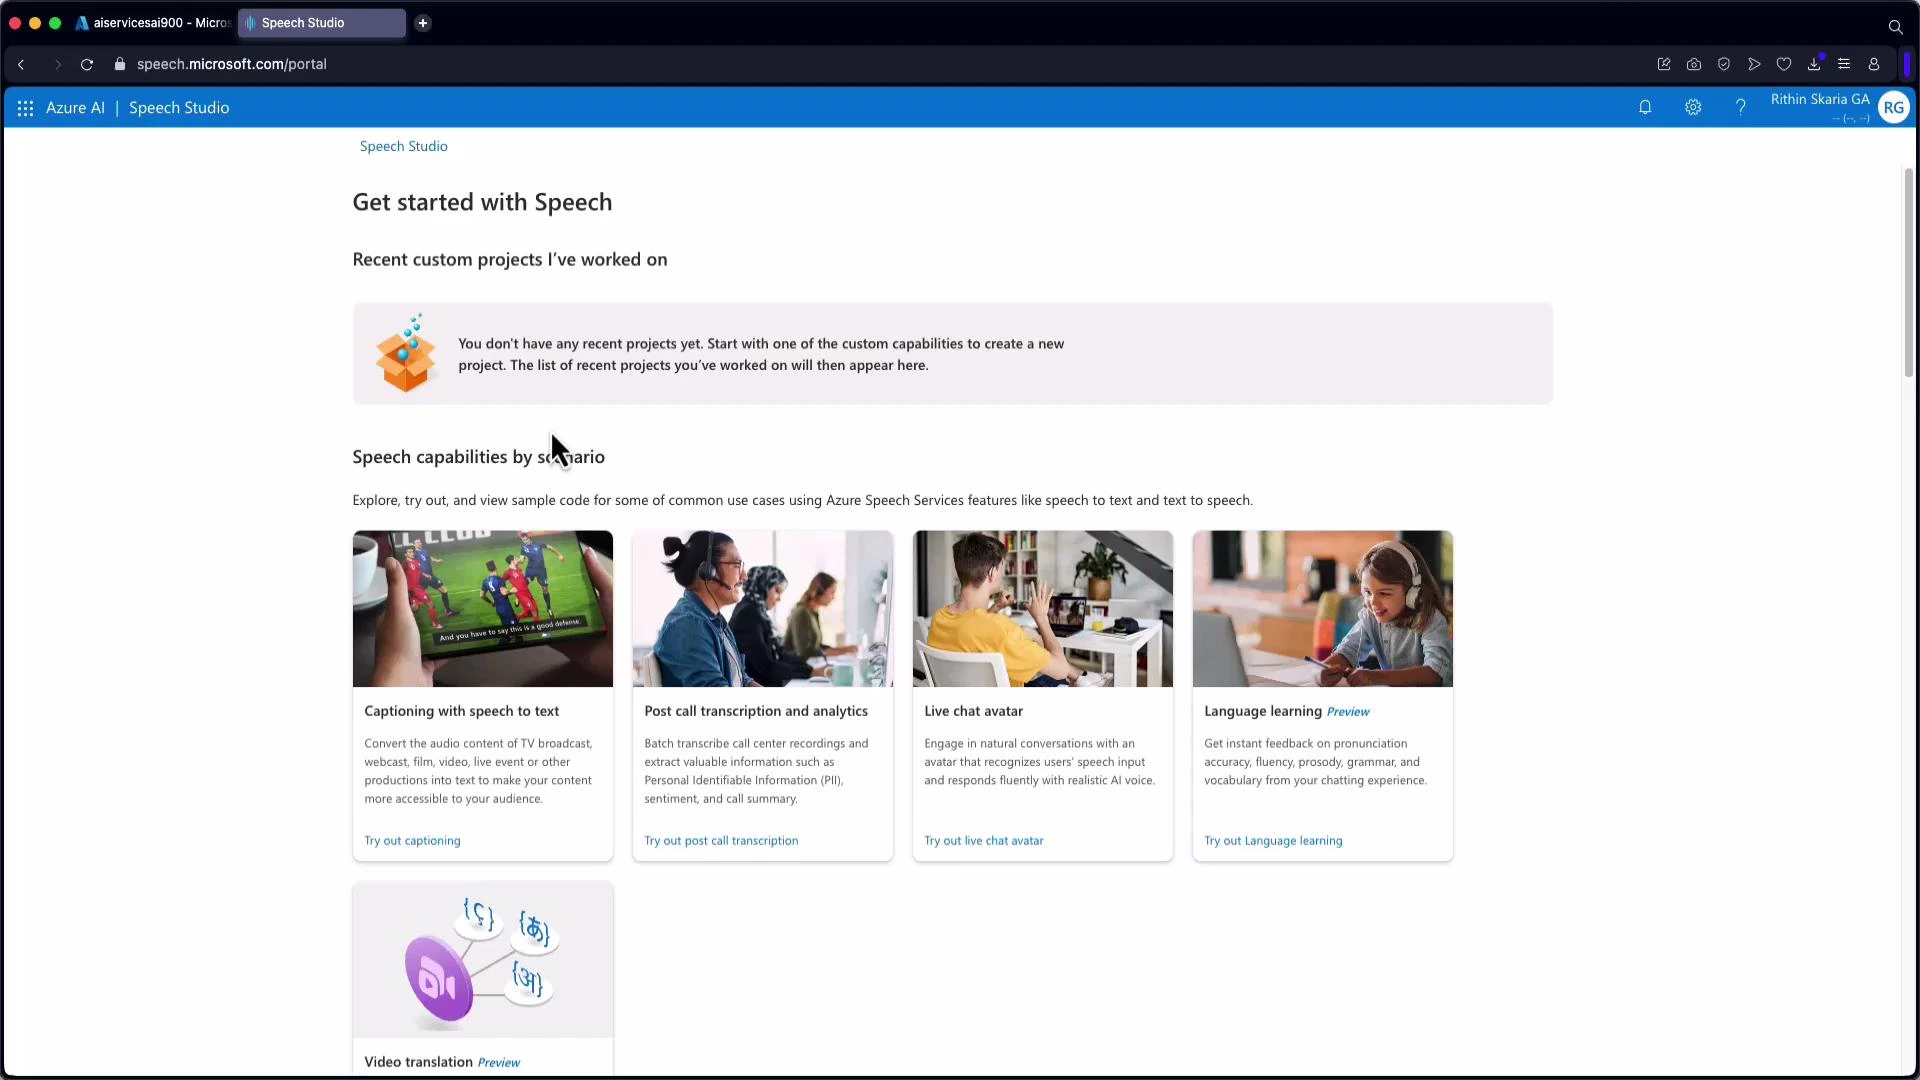Viewport: 1920px width, 1080px height.
Task: Open Speech Studio settings gear
Action: click(x=1693, y=107)
